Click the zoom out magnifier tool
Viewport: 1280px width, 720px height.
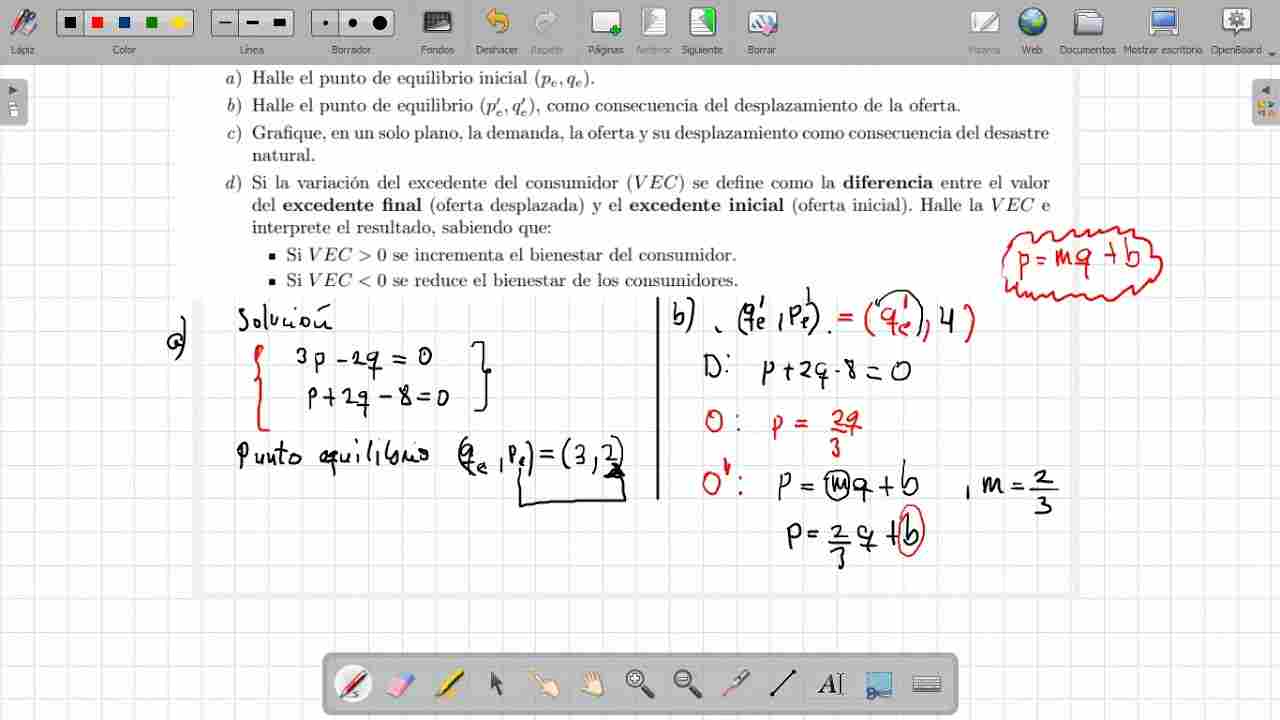[x=688, y=684]
